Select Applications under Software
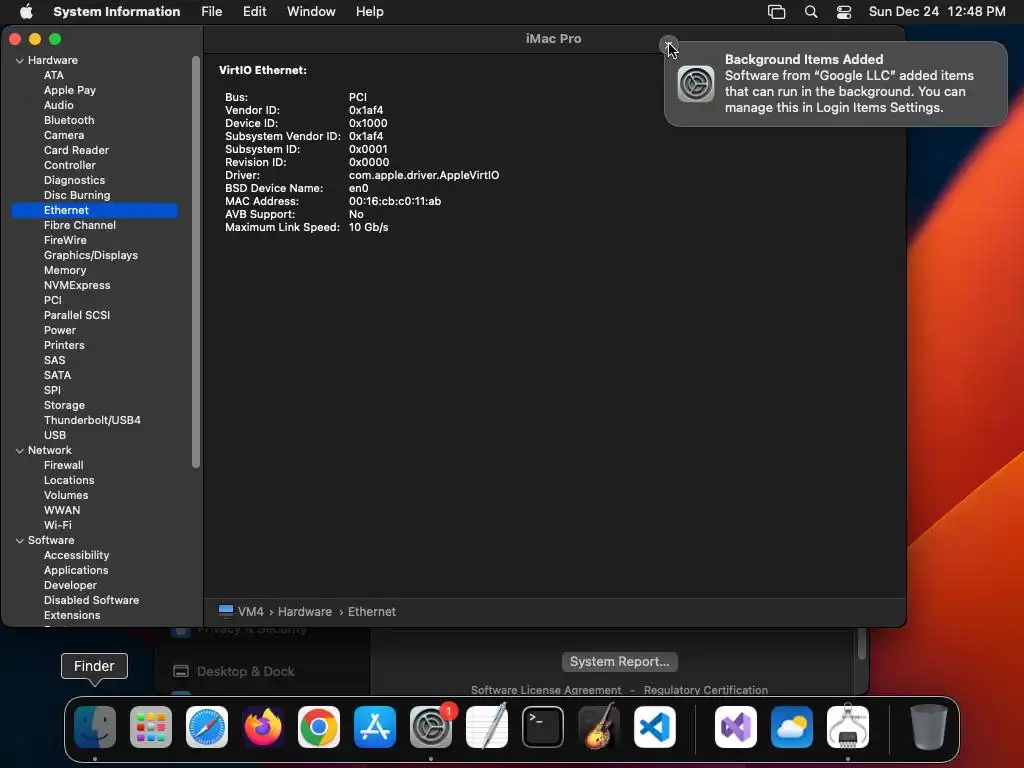This screenshot has height=768, width=1024. point(76,571)
